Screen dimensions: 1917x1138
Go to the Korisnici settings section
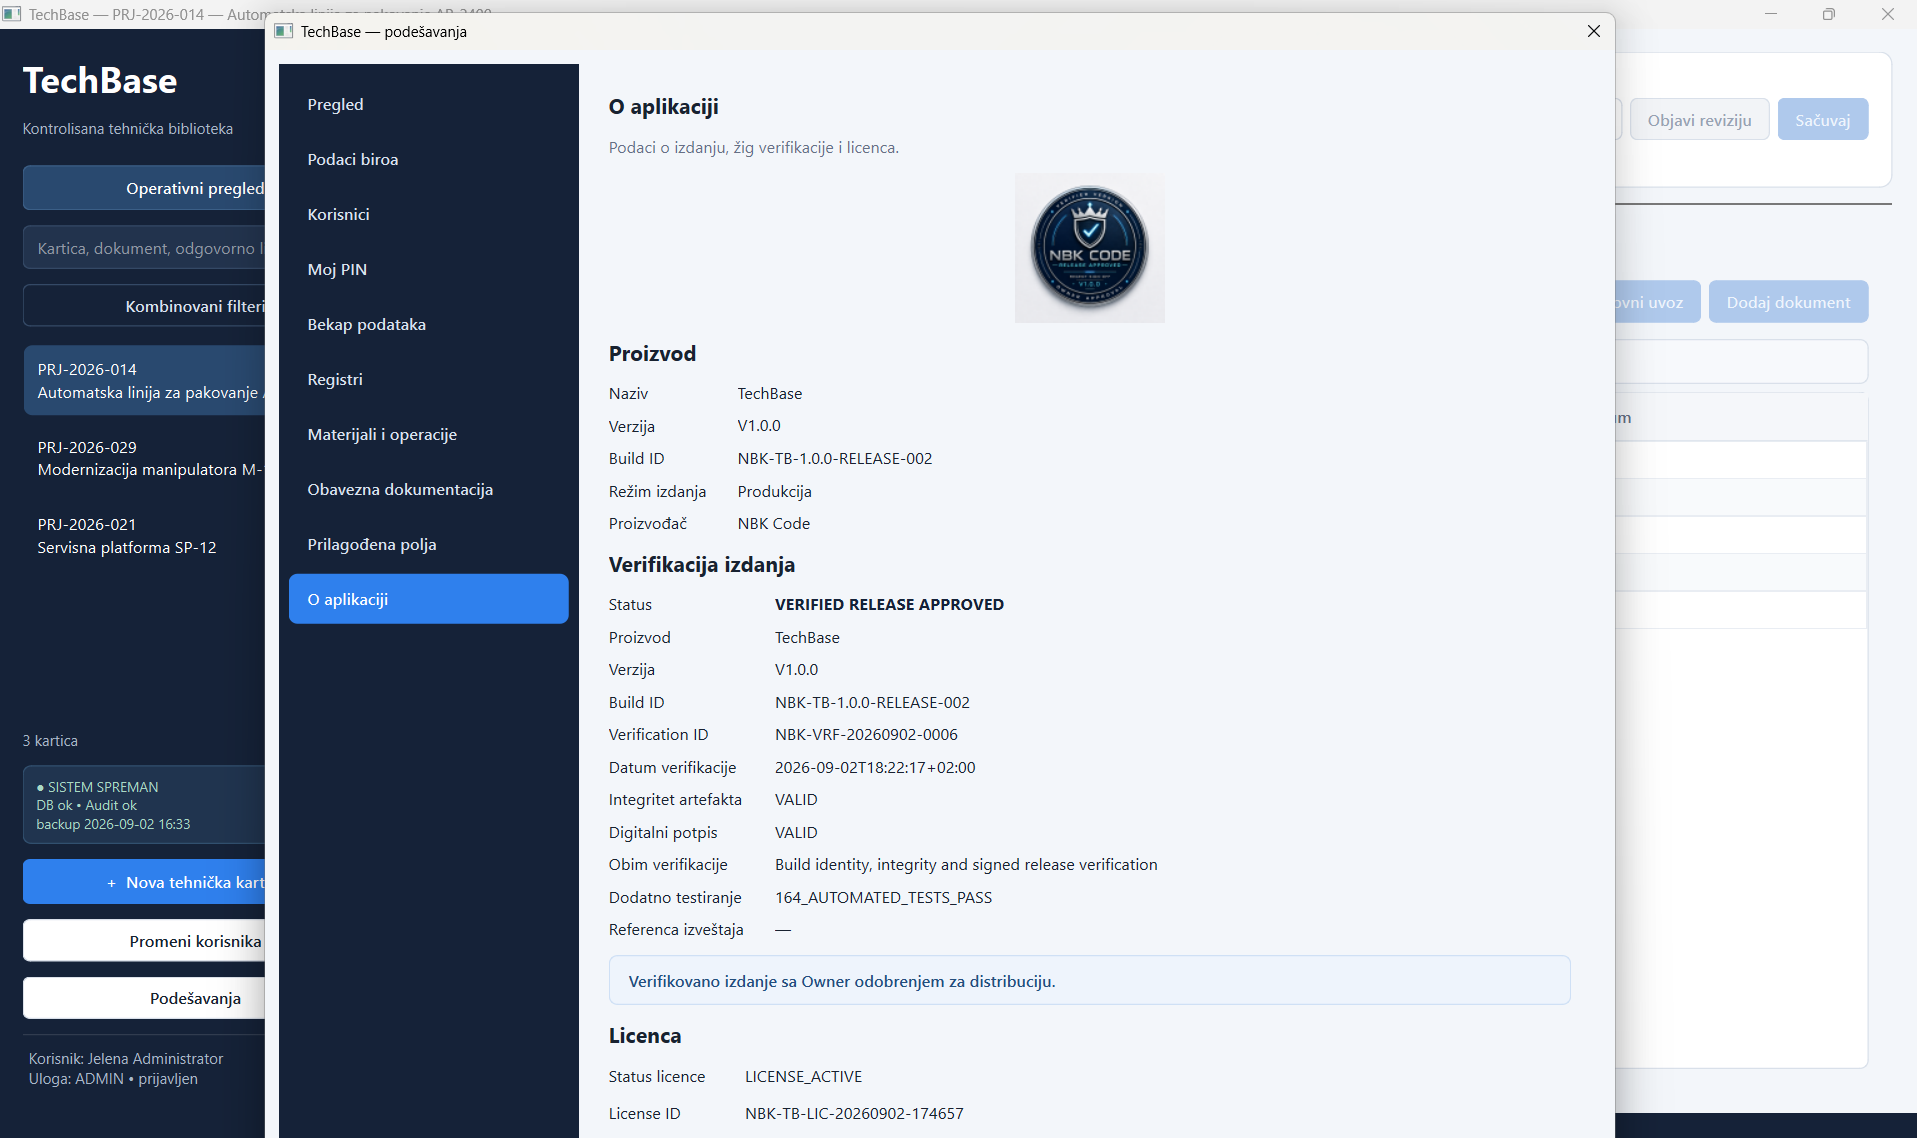click(428, 214)
